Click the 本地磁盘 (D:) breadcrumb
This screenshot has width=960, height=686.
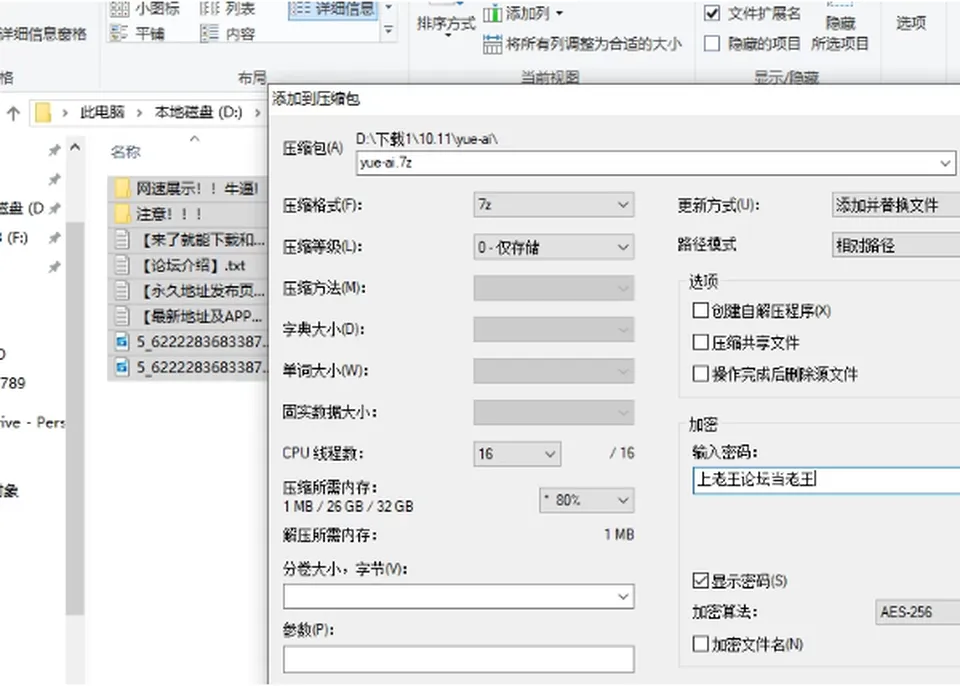point(198,113)
